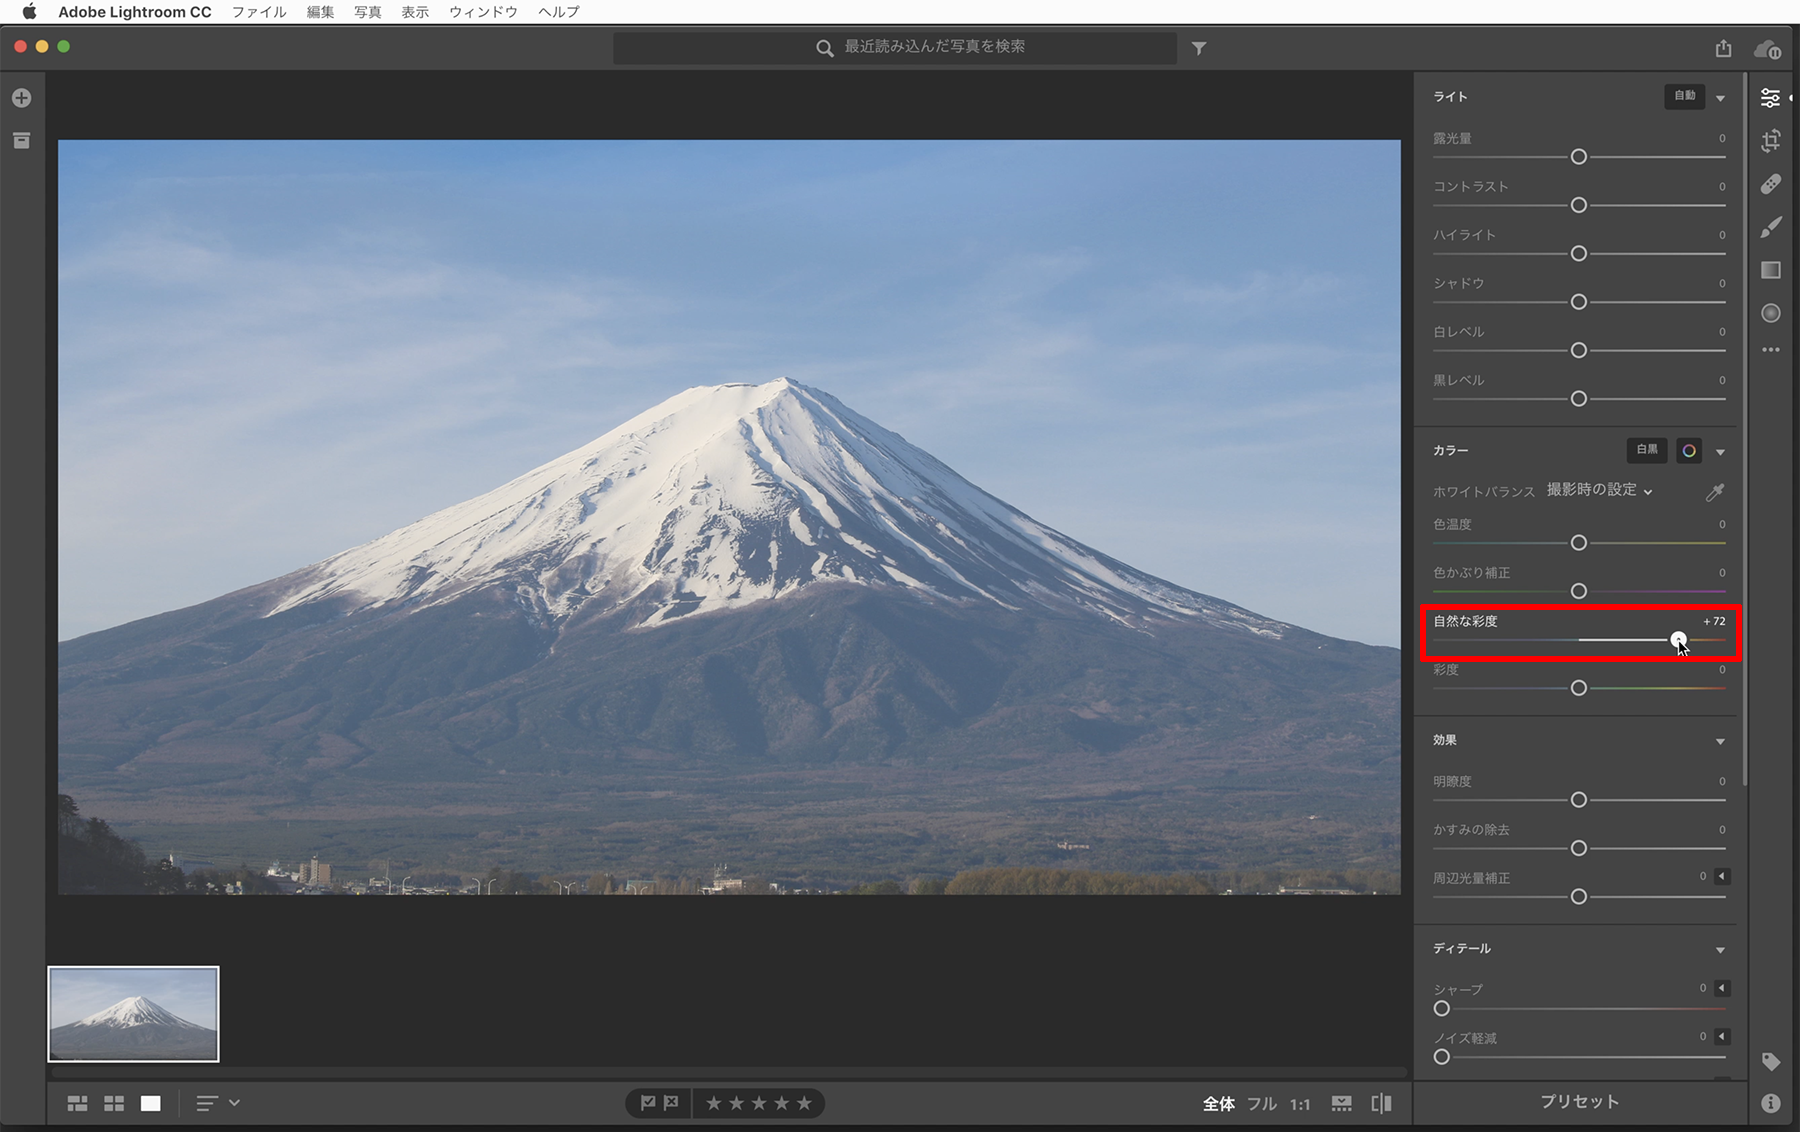Switch to photo grid view icon
The width and height of the screenshot is (1800, 1132).
click(x=77, y=1103)
